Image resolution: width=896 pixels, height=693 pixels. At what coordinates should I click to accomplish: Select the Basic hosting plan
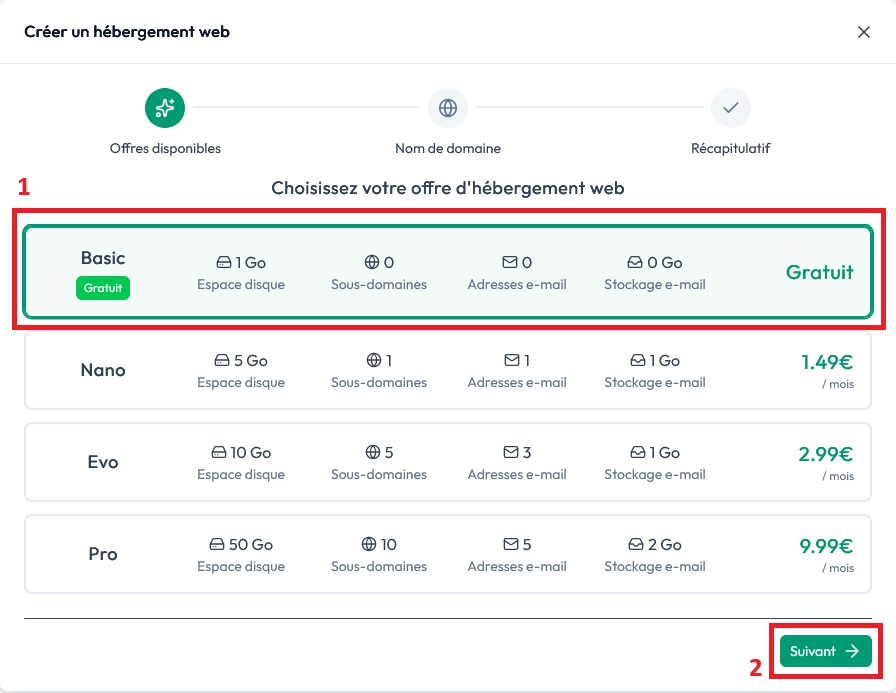click(448, 270)
